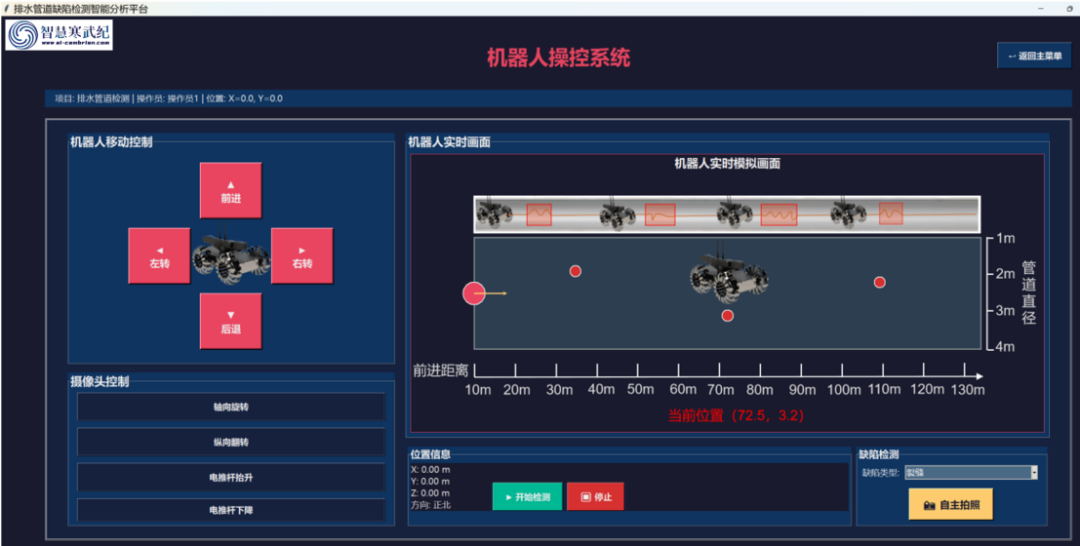Image resolution: width=1080 pixels, height=546 pixels.
Task: Click the 机器人操控系统 title
Action: tap(559, 57)
